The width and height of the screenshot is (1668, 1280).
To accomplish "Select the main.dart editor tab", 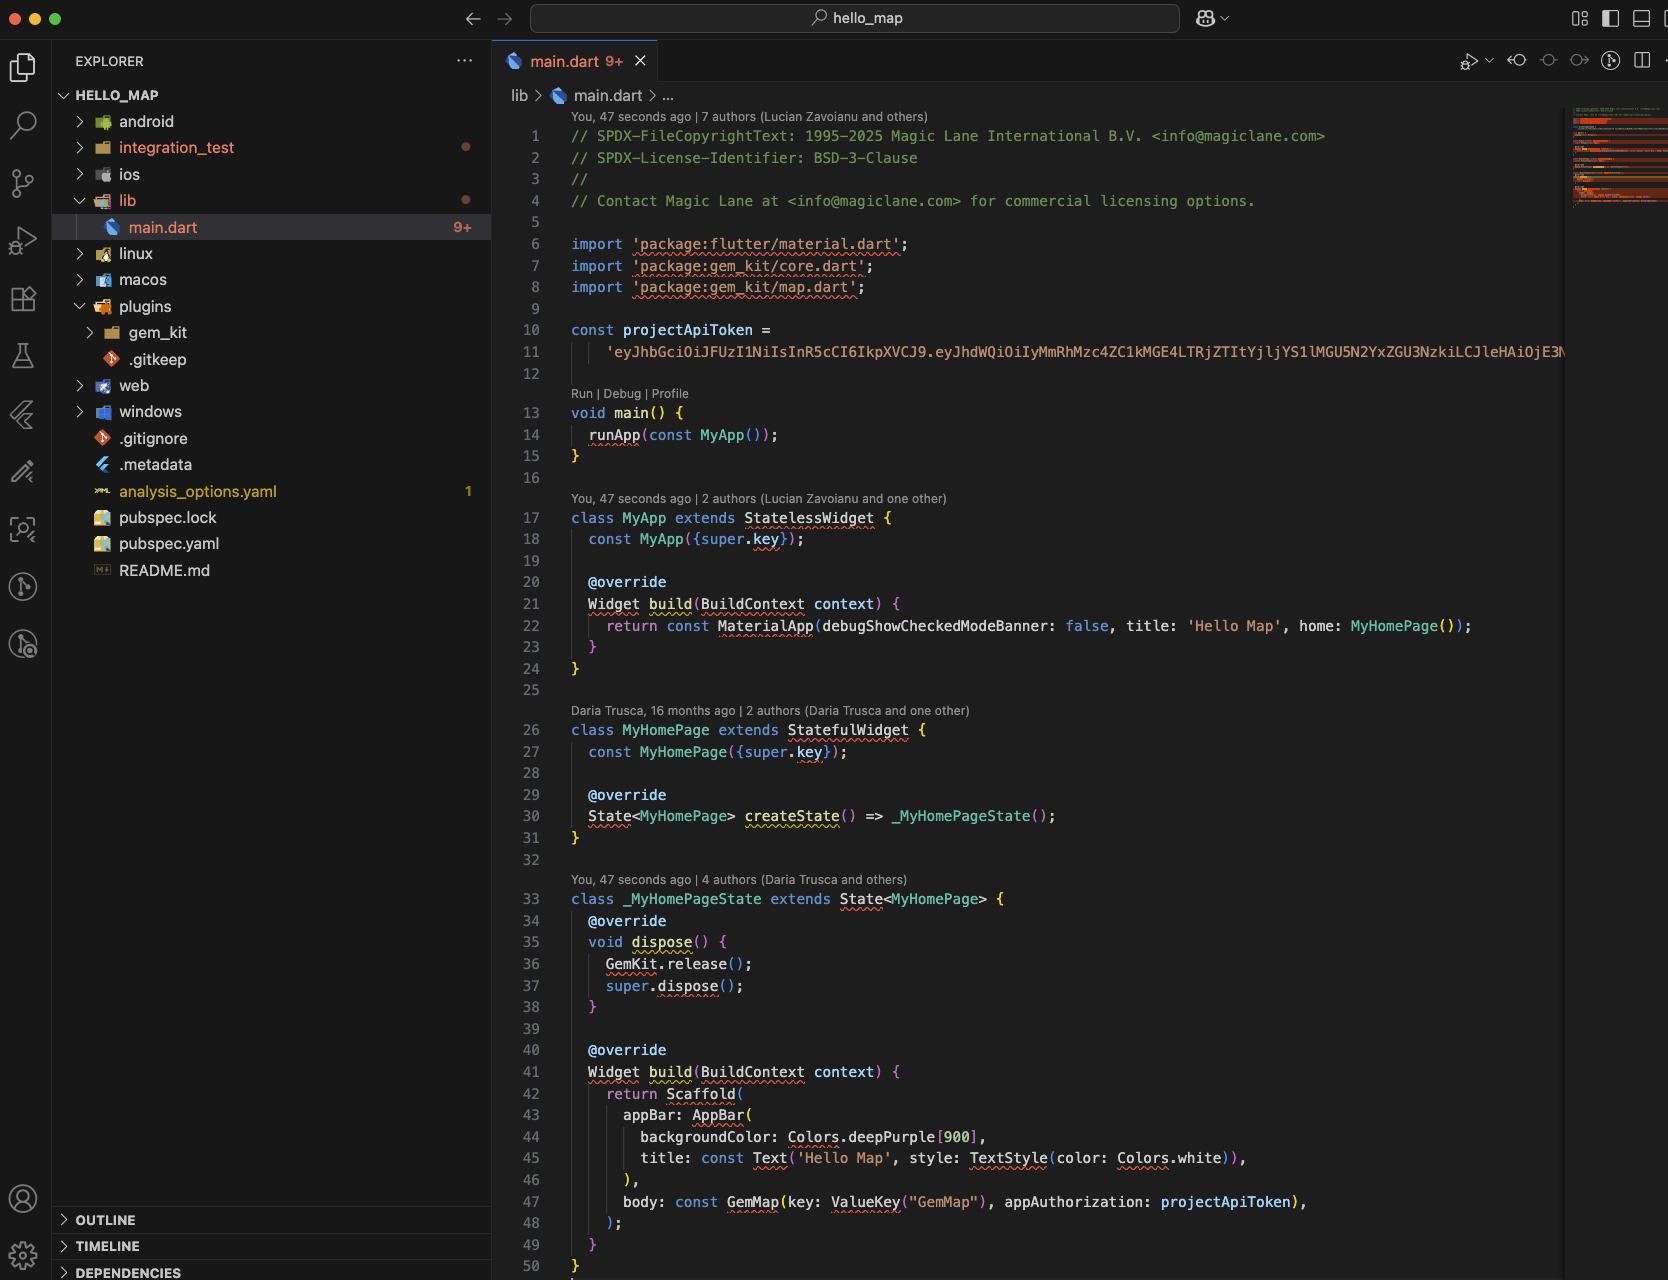I will pyautogui.click(x=565, y=61).
